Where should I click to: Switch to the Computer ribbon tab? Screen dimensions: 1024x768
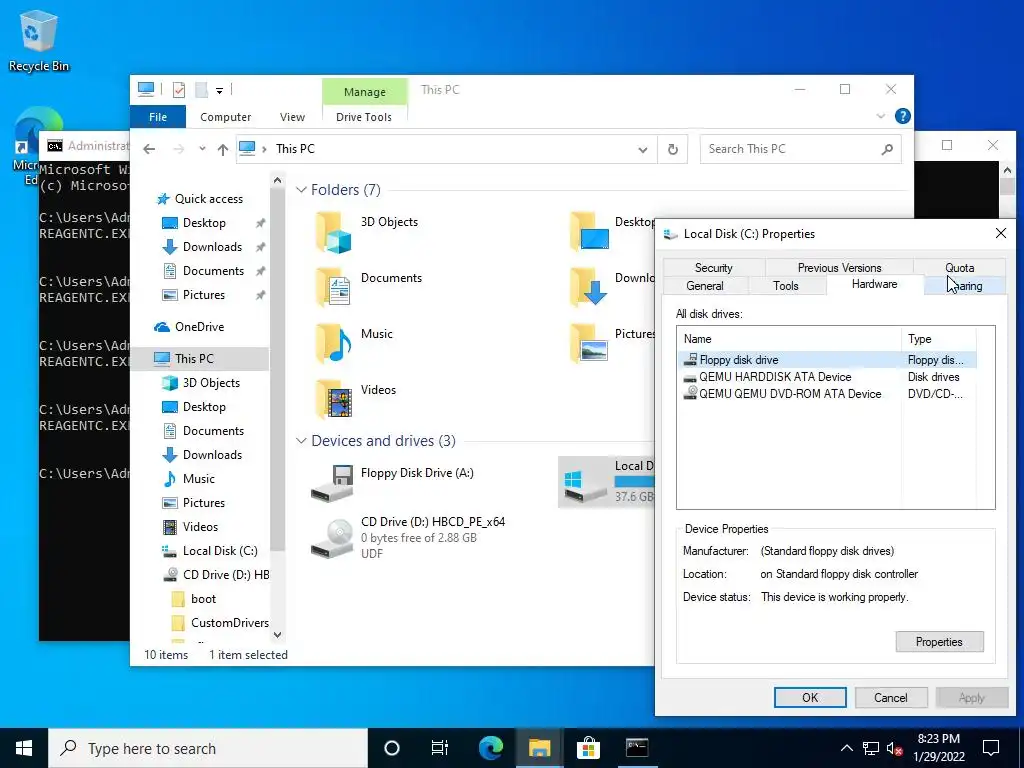coord(225,117)
